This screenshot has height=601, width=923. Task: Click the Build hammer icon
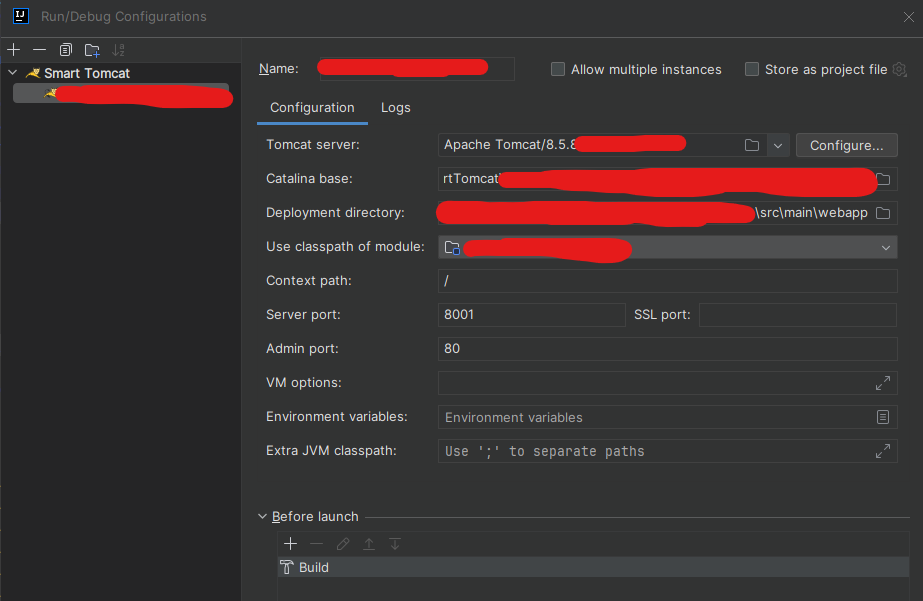pos(287,567)
